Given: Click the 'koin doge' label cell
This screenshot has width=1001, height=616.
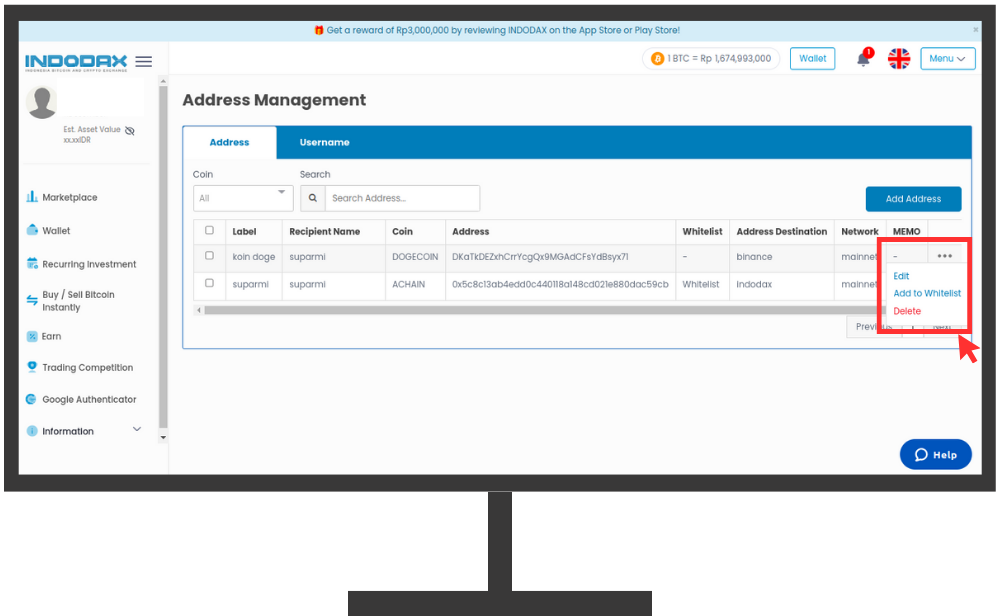Looking at the screenshot, I should tap(253, 257).
